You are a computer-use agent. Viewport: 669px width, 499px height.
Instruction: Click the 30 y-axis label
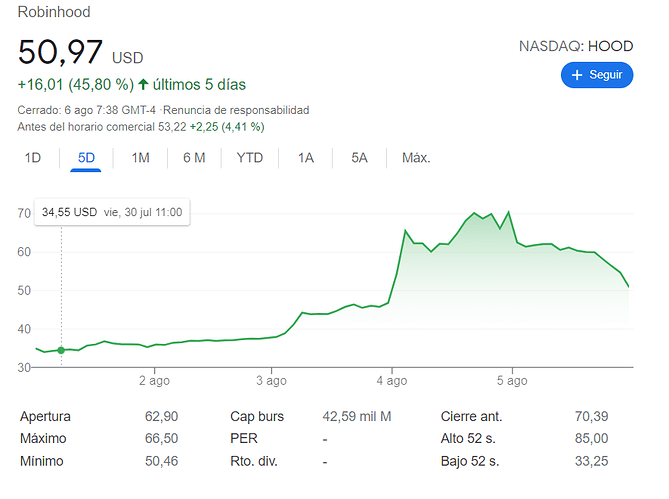(x=24, y=368)
